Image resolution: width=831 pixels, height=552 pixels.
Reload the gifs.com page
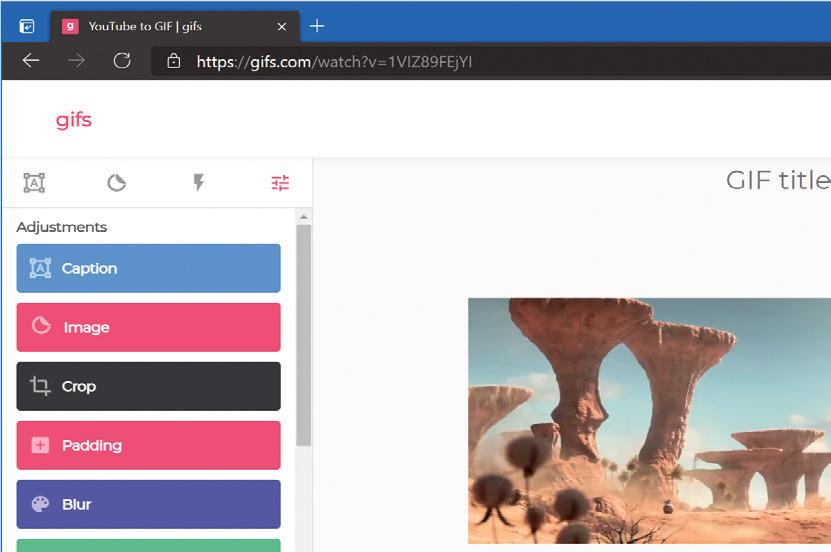pyautogui.click(x=122, y=61)
